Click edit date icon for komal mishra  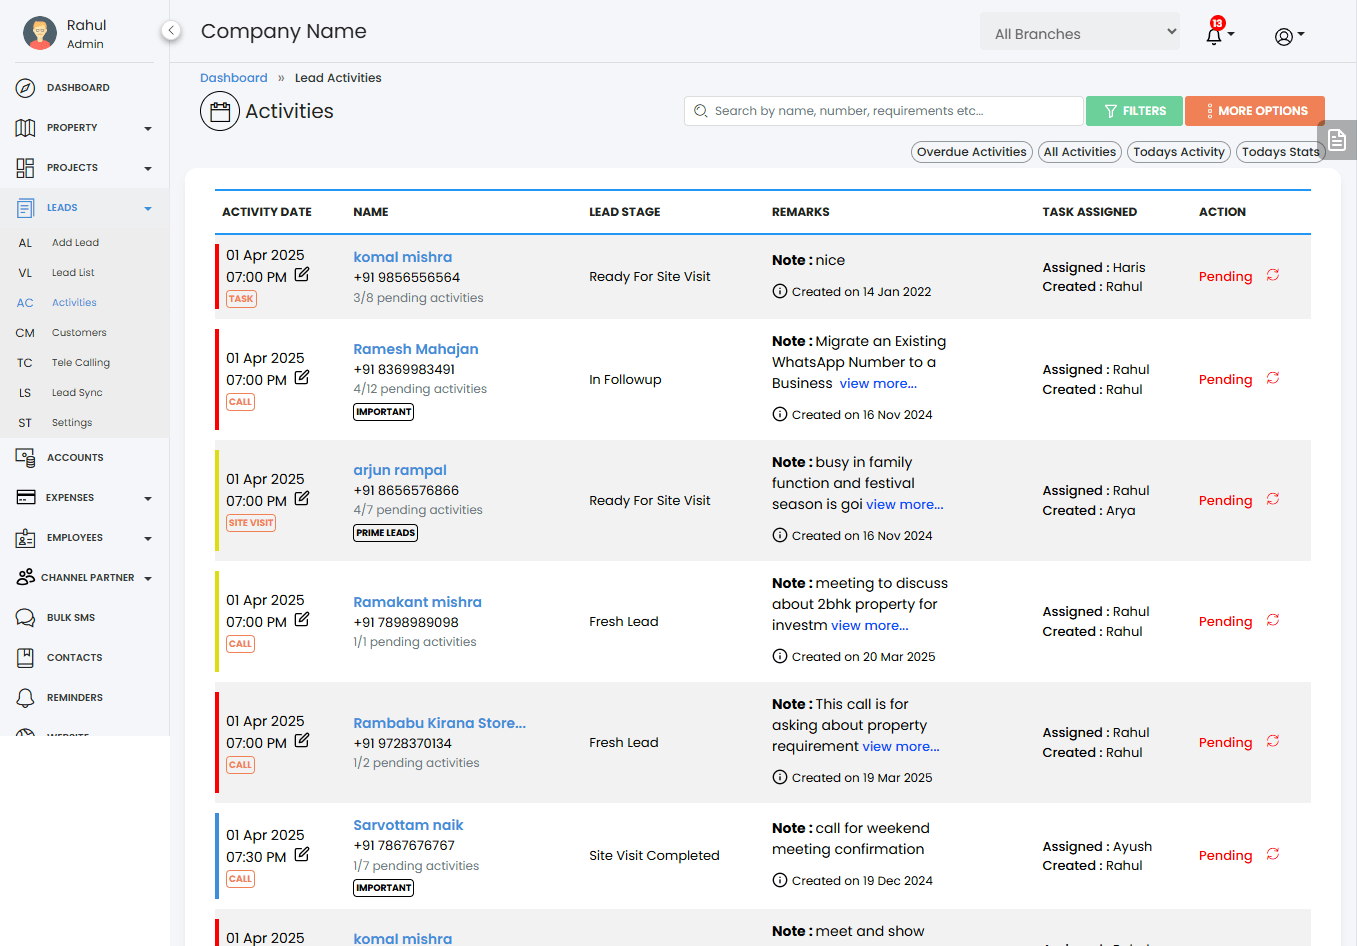point(302,275)
